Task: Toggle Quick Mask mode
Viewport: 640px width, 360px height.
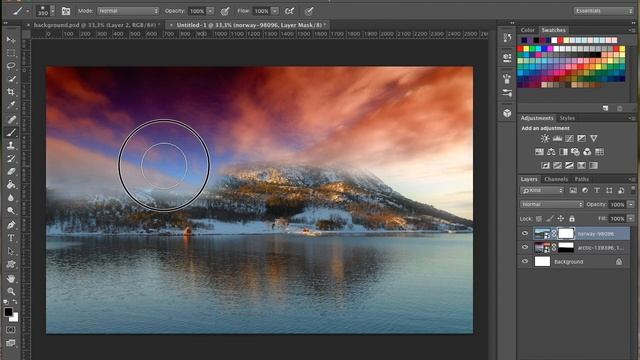Action: pos(11,329)
